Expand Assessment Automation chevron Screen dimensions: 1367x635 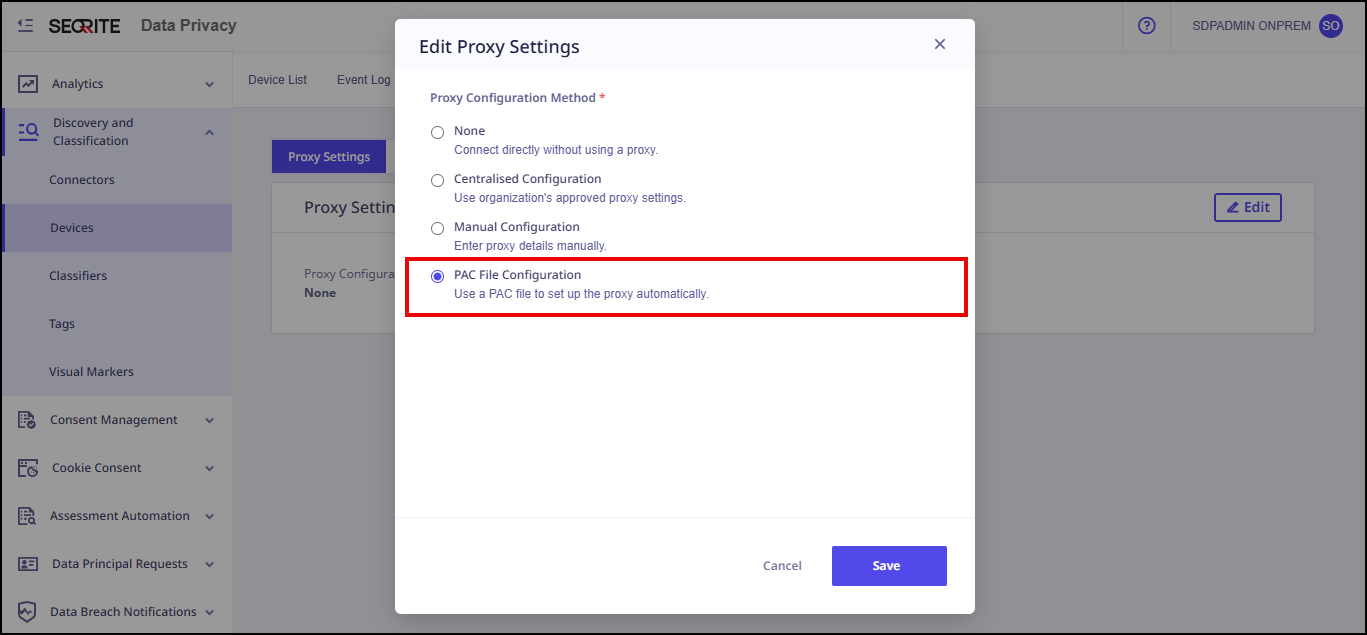coord(209,517)
